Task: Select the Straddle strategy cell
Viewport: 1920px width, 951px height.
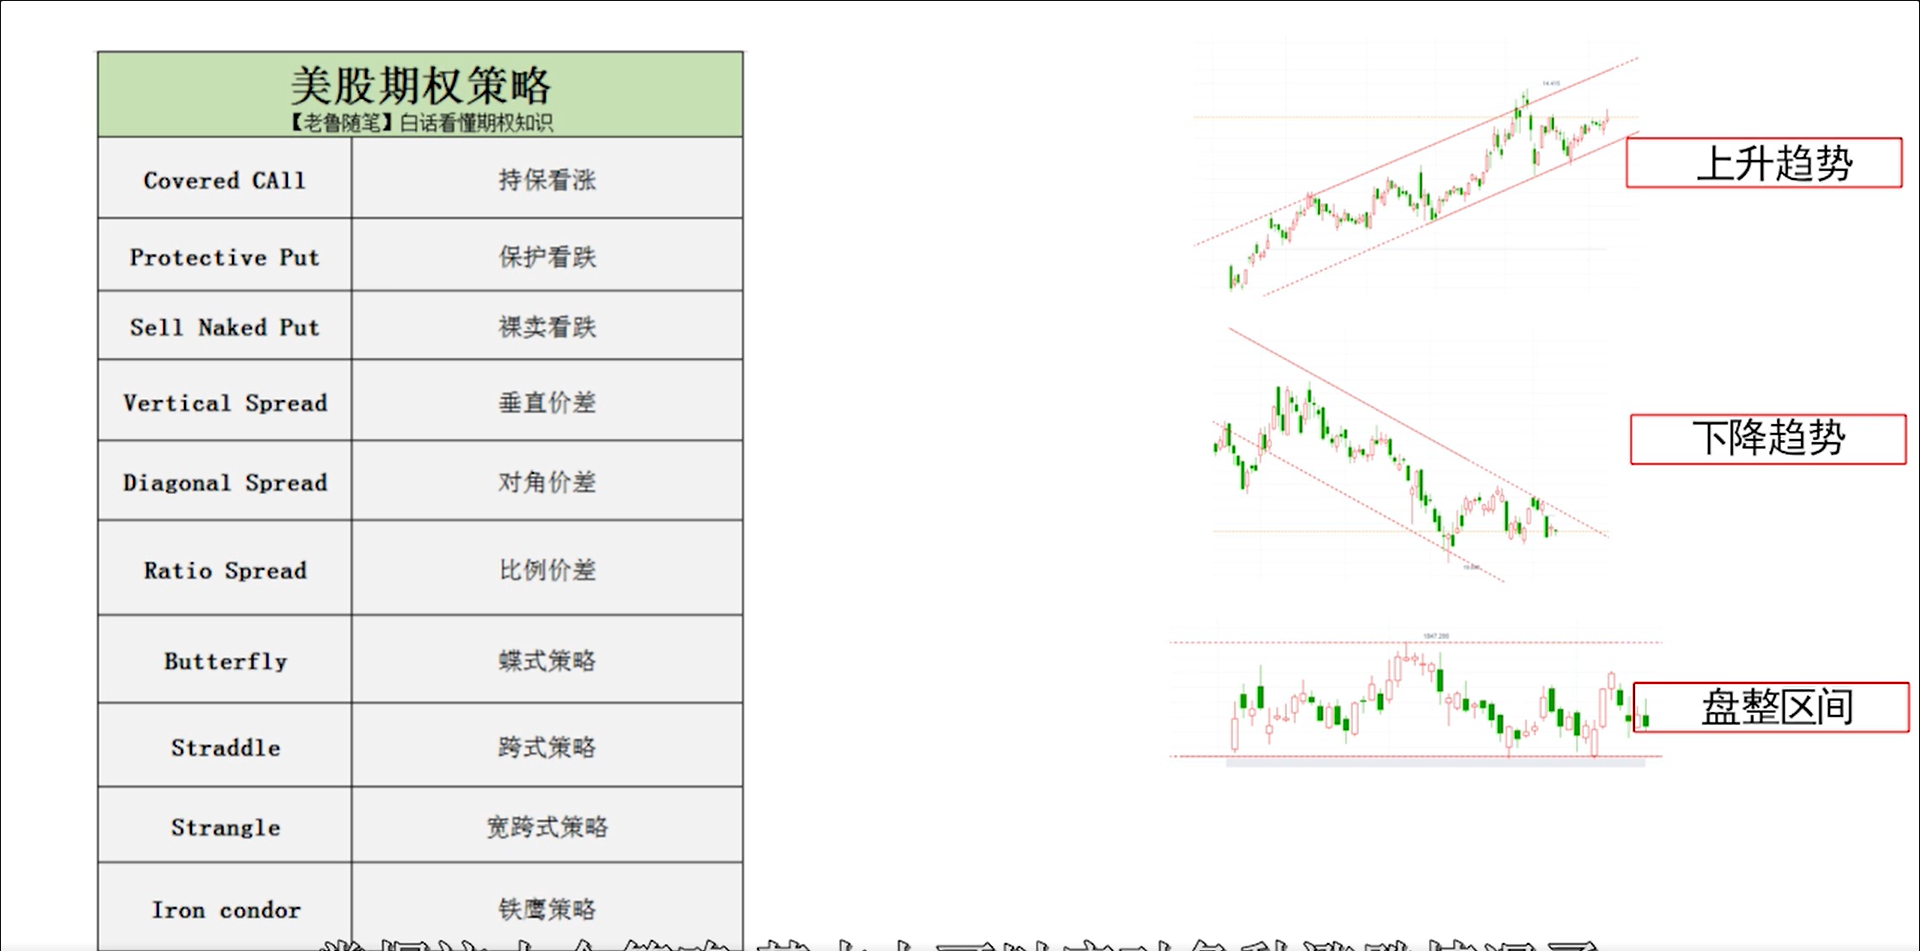Action: click(225, 746)
